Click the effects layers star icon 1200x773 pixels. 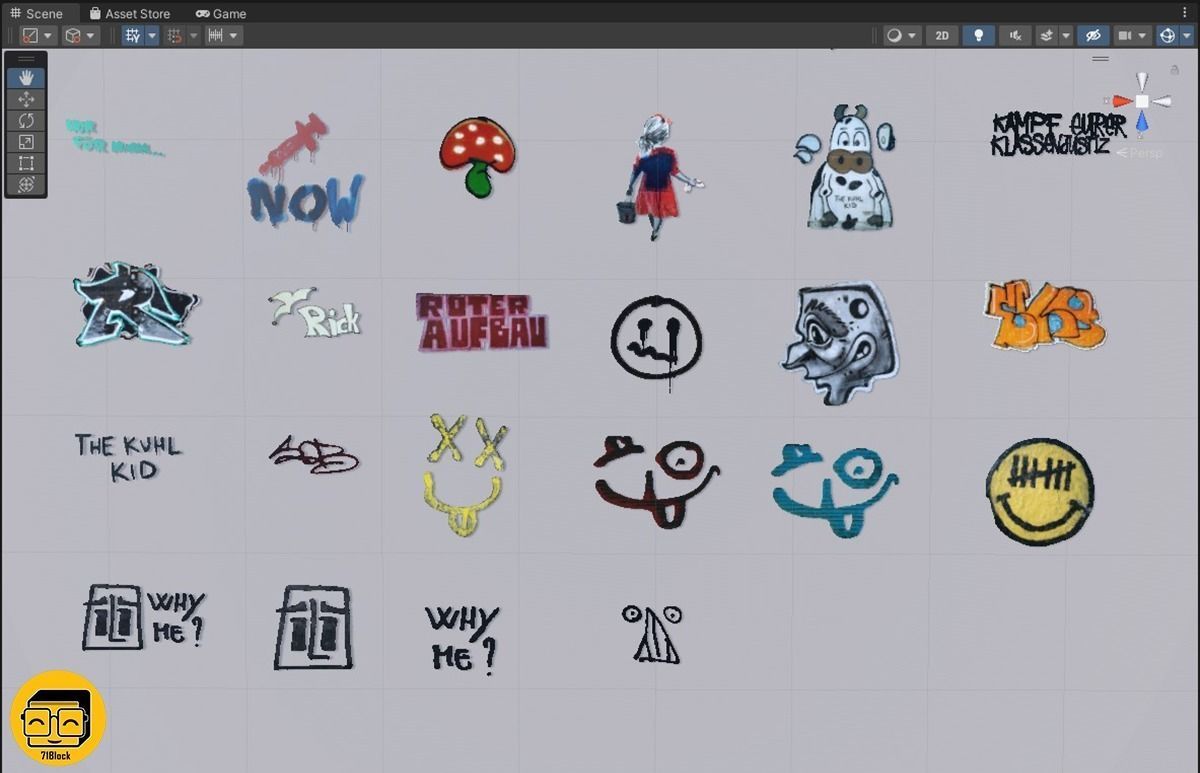point(1047,35)
